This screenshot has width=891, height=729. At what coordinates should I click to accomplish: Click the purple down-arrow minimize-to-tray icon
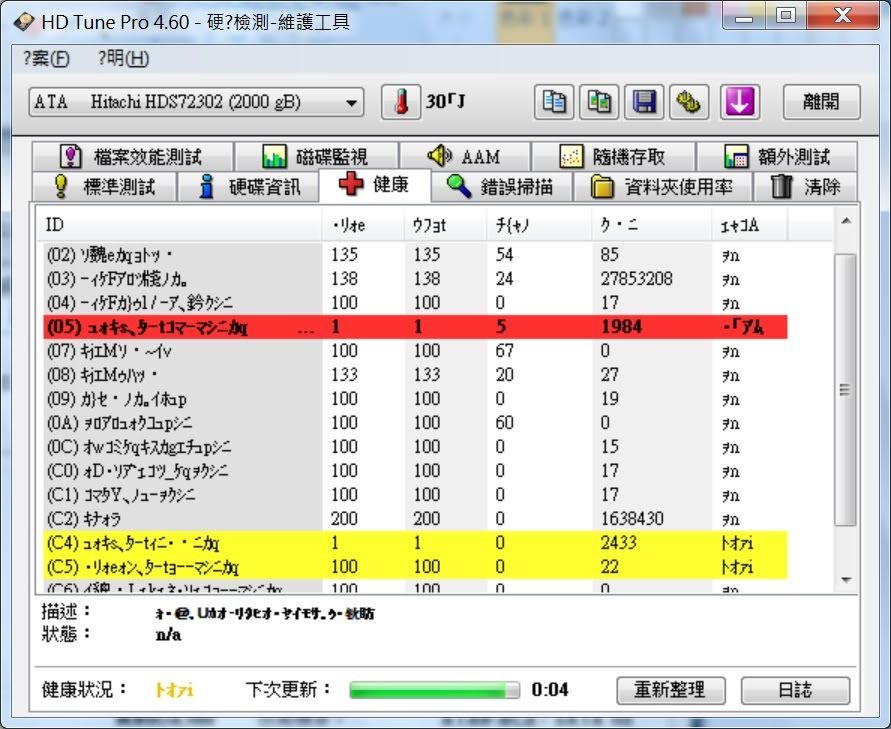click(x=740, y=102)
